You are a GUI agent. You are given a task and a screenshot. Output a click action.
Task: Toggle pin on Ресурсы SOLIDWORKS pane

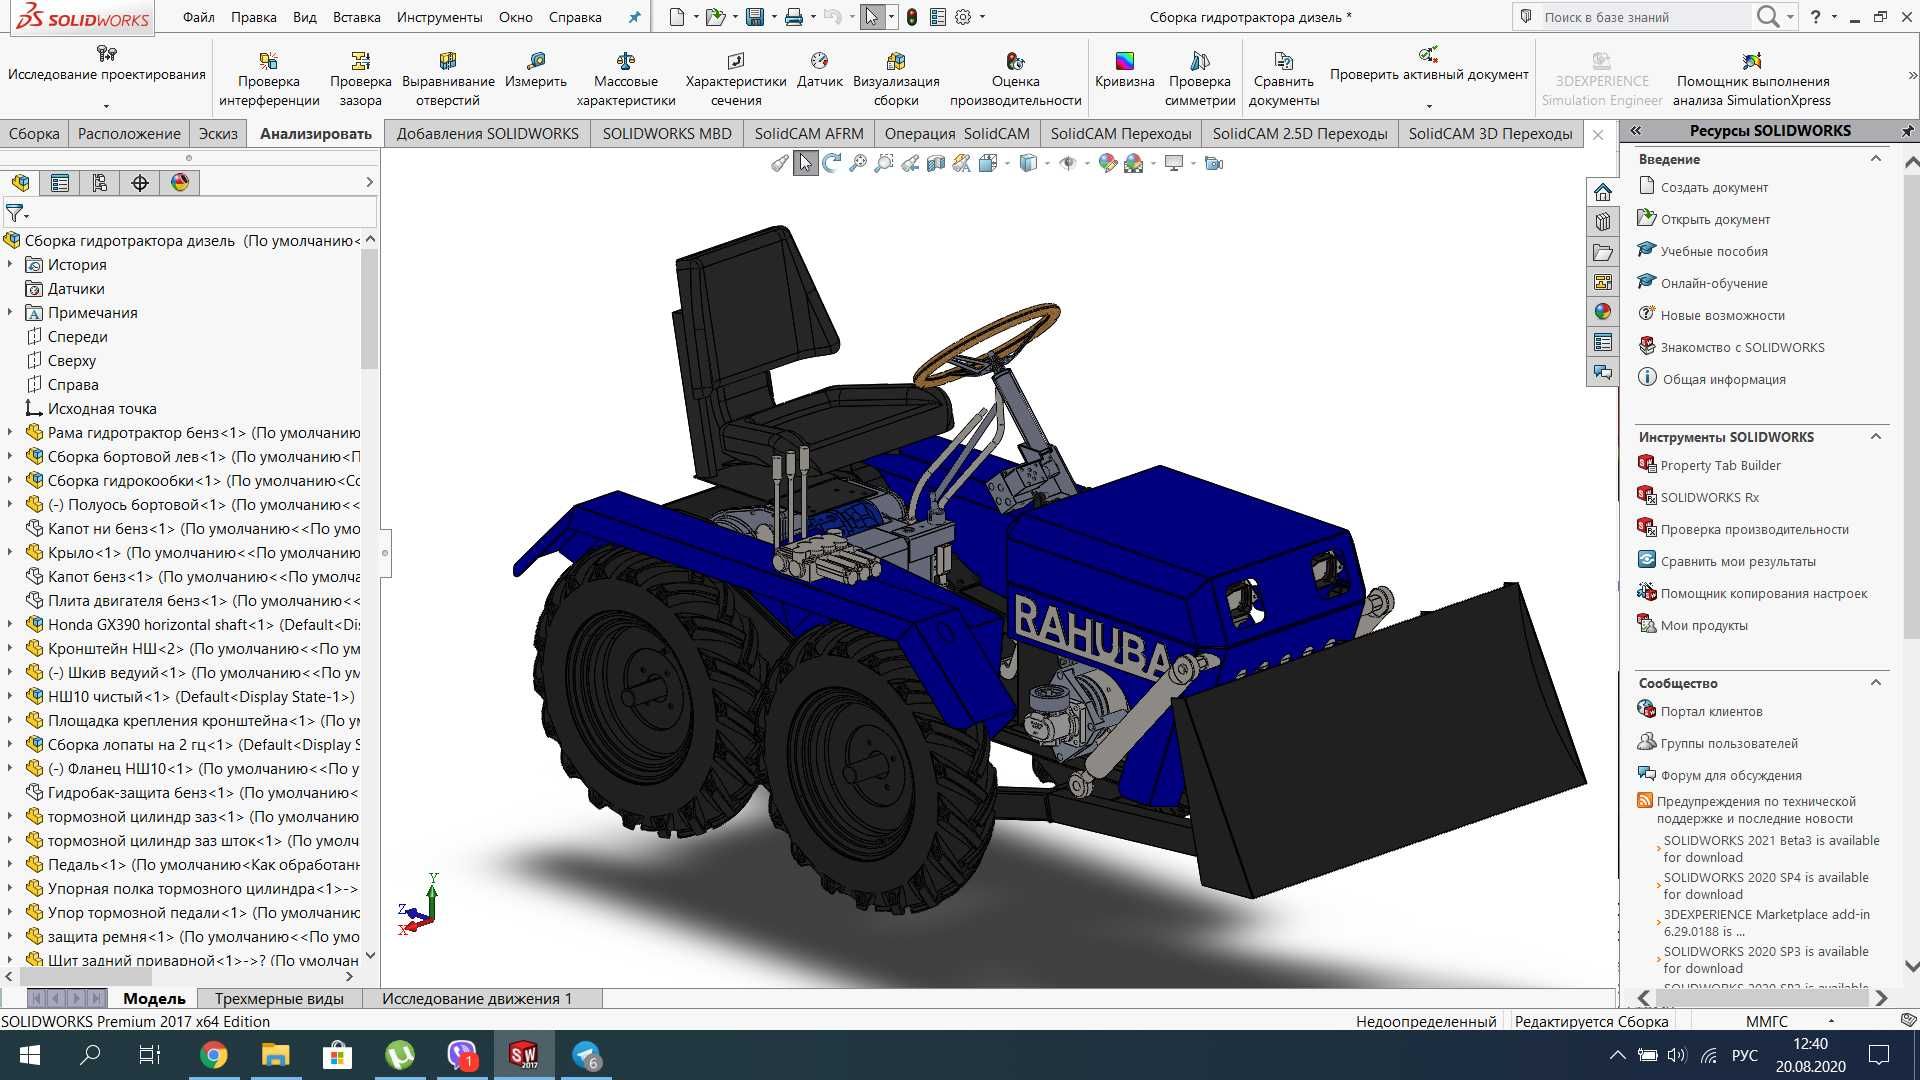tap(1907, 131)
